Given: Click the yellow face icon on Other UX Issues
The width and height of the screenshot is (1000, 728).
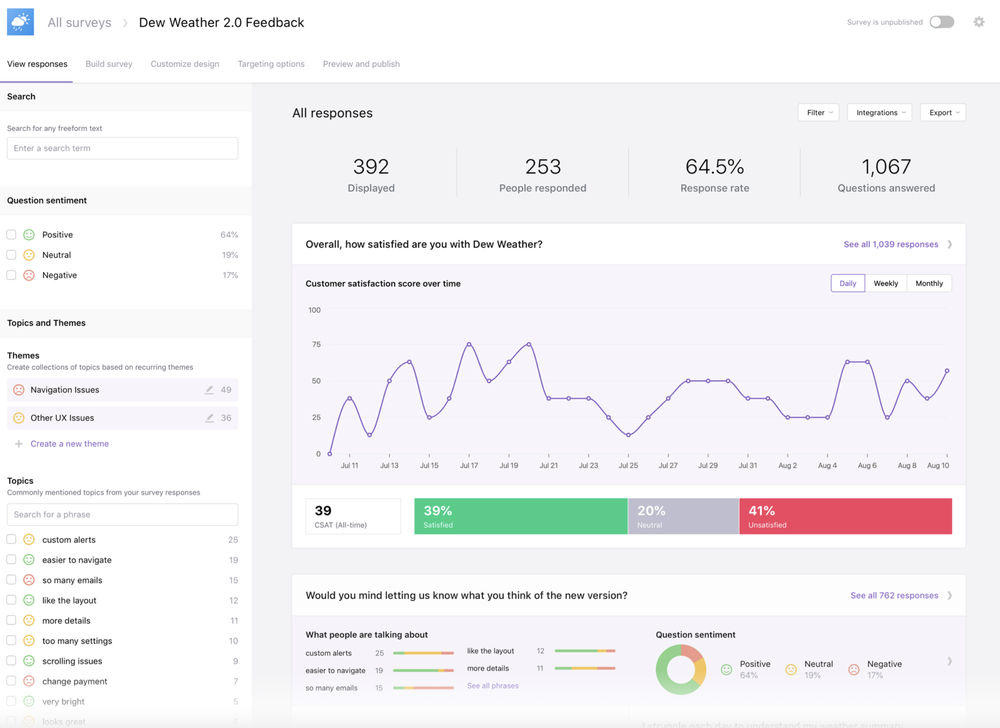Looking at the screenshot, I should pyautogui.click(x=18, y=418).
